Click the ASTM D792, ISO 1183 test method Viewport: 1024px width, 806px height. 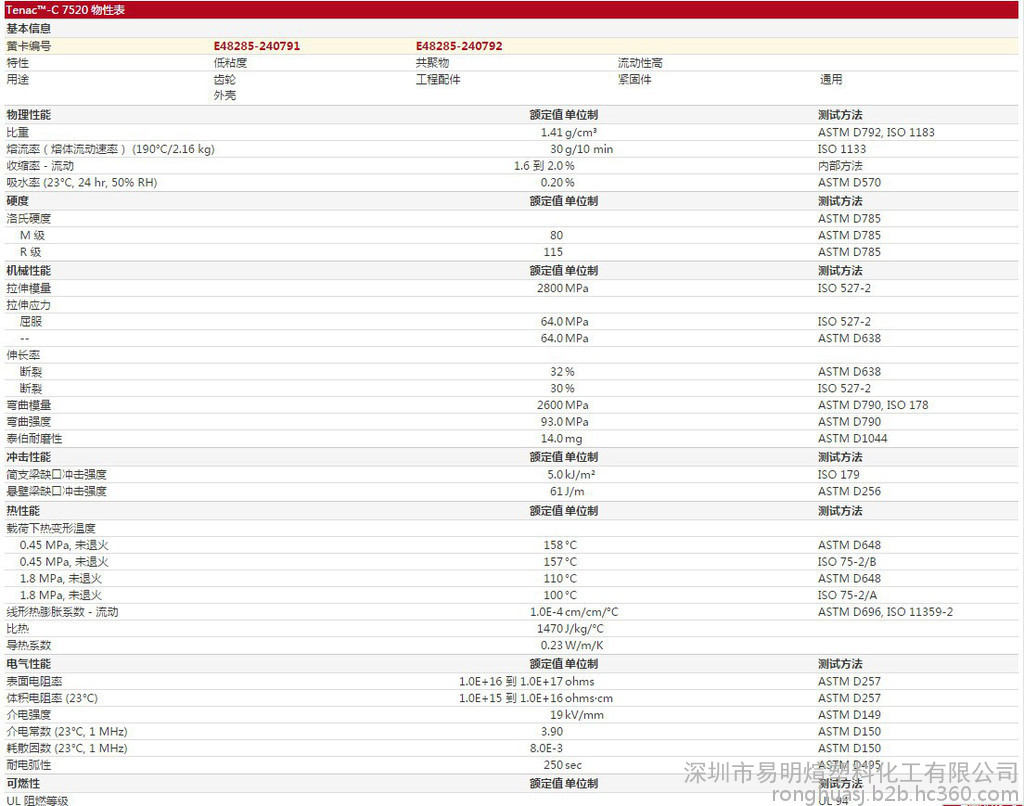[x=876, y=132]
